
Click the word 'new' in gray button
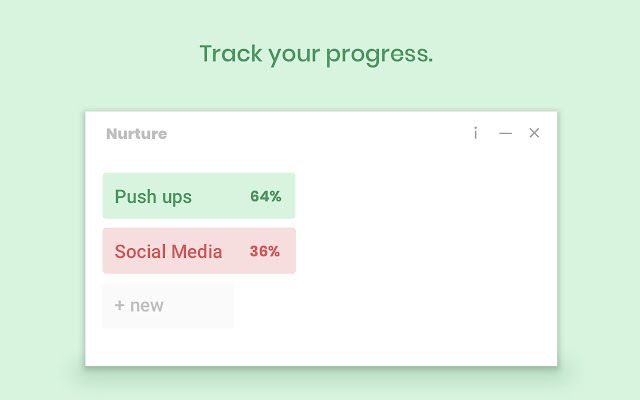[x=146, y=306]
